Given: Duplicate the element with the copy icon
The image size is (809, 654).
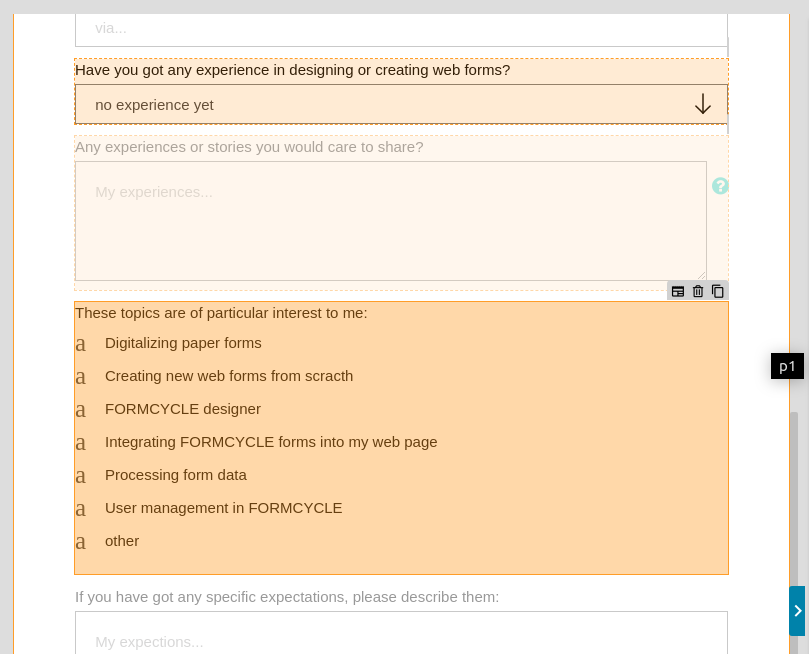Looking at the screenshot, I should click(x=717, y=291).
